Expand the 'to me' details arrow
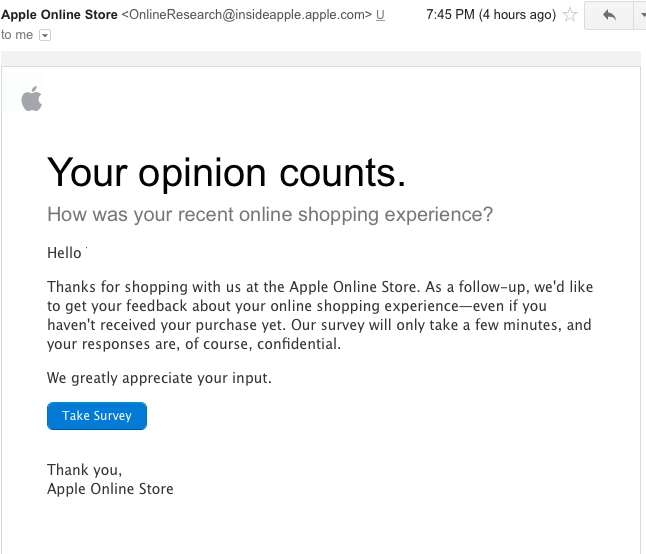Image resolution: width=646 pixels, height=554 pixels. coord(44,34)
